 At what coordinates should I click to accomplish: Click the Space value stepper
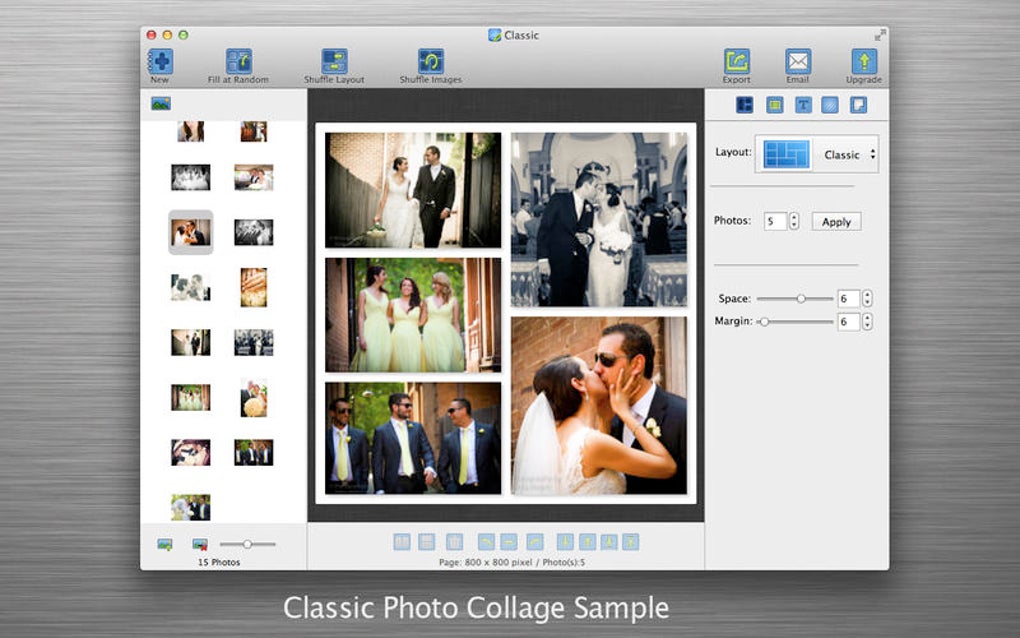[x=867, y=298]
